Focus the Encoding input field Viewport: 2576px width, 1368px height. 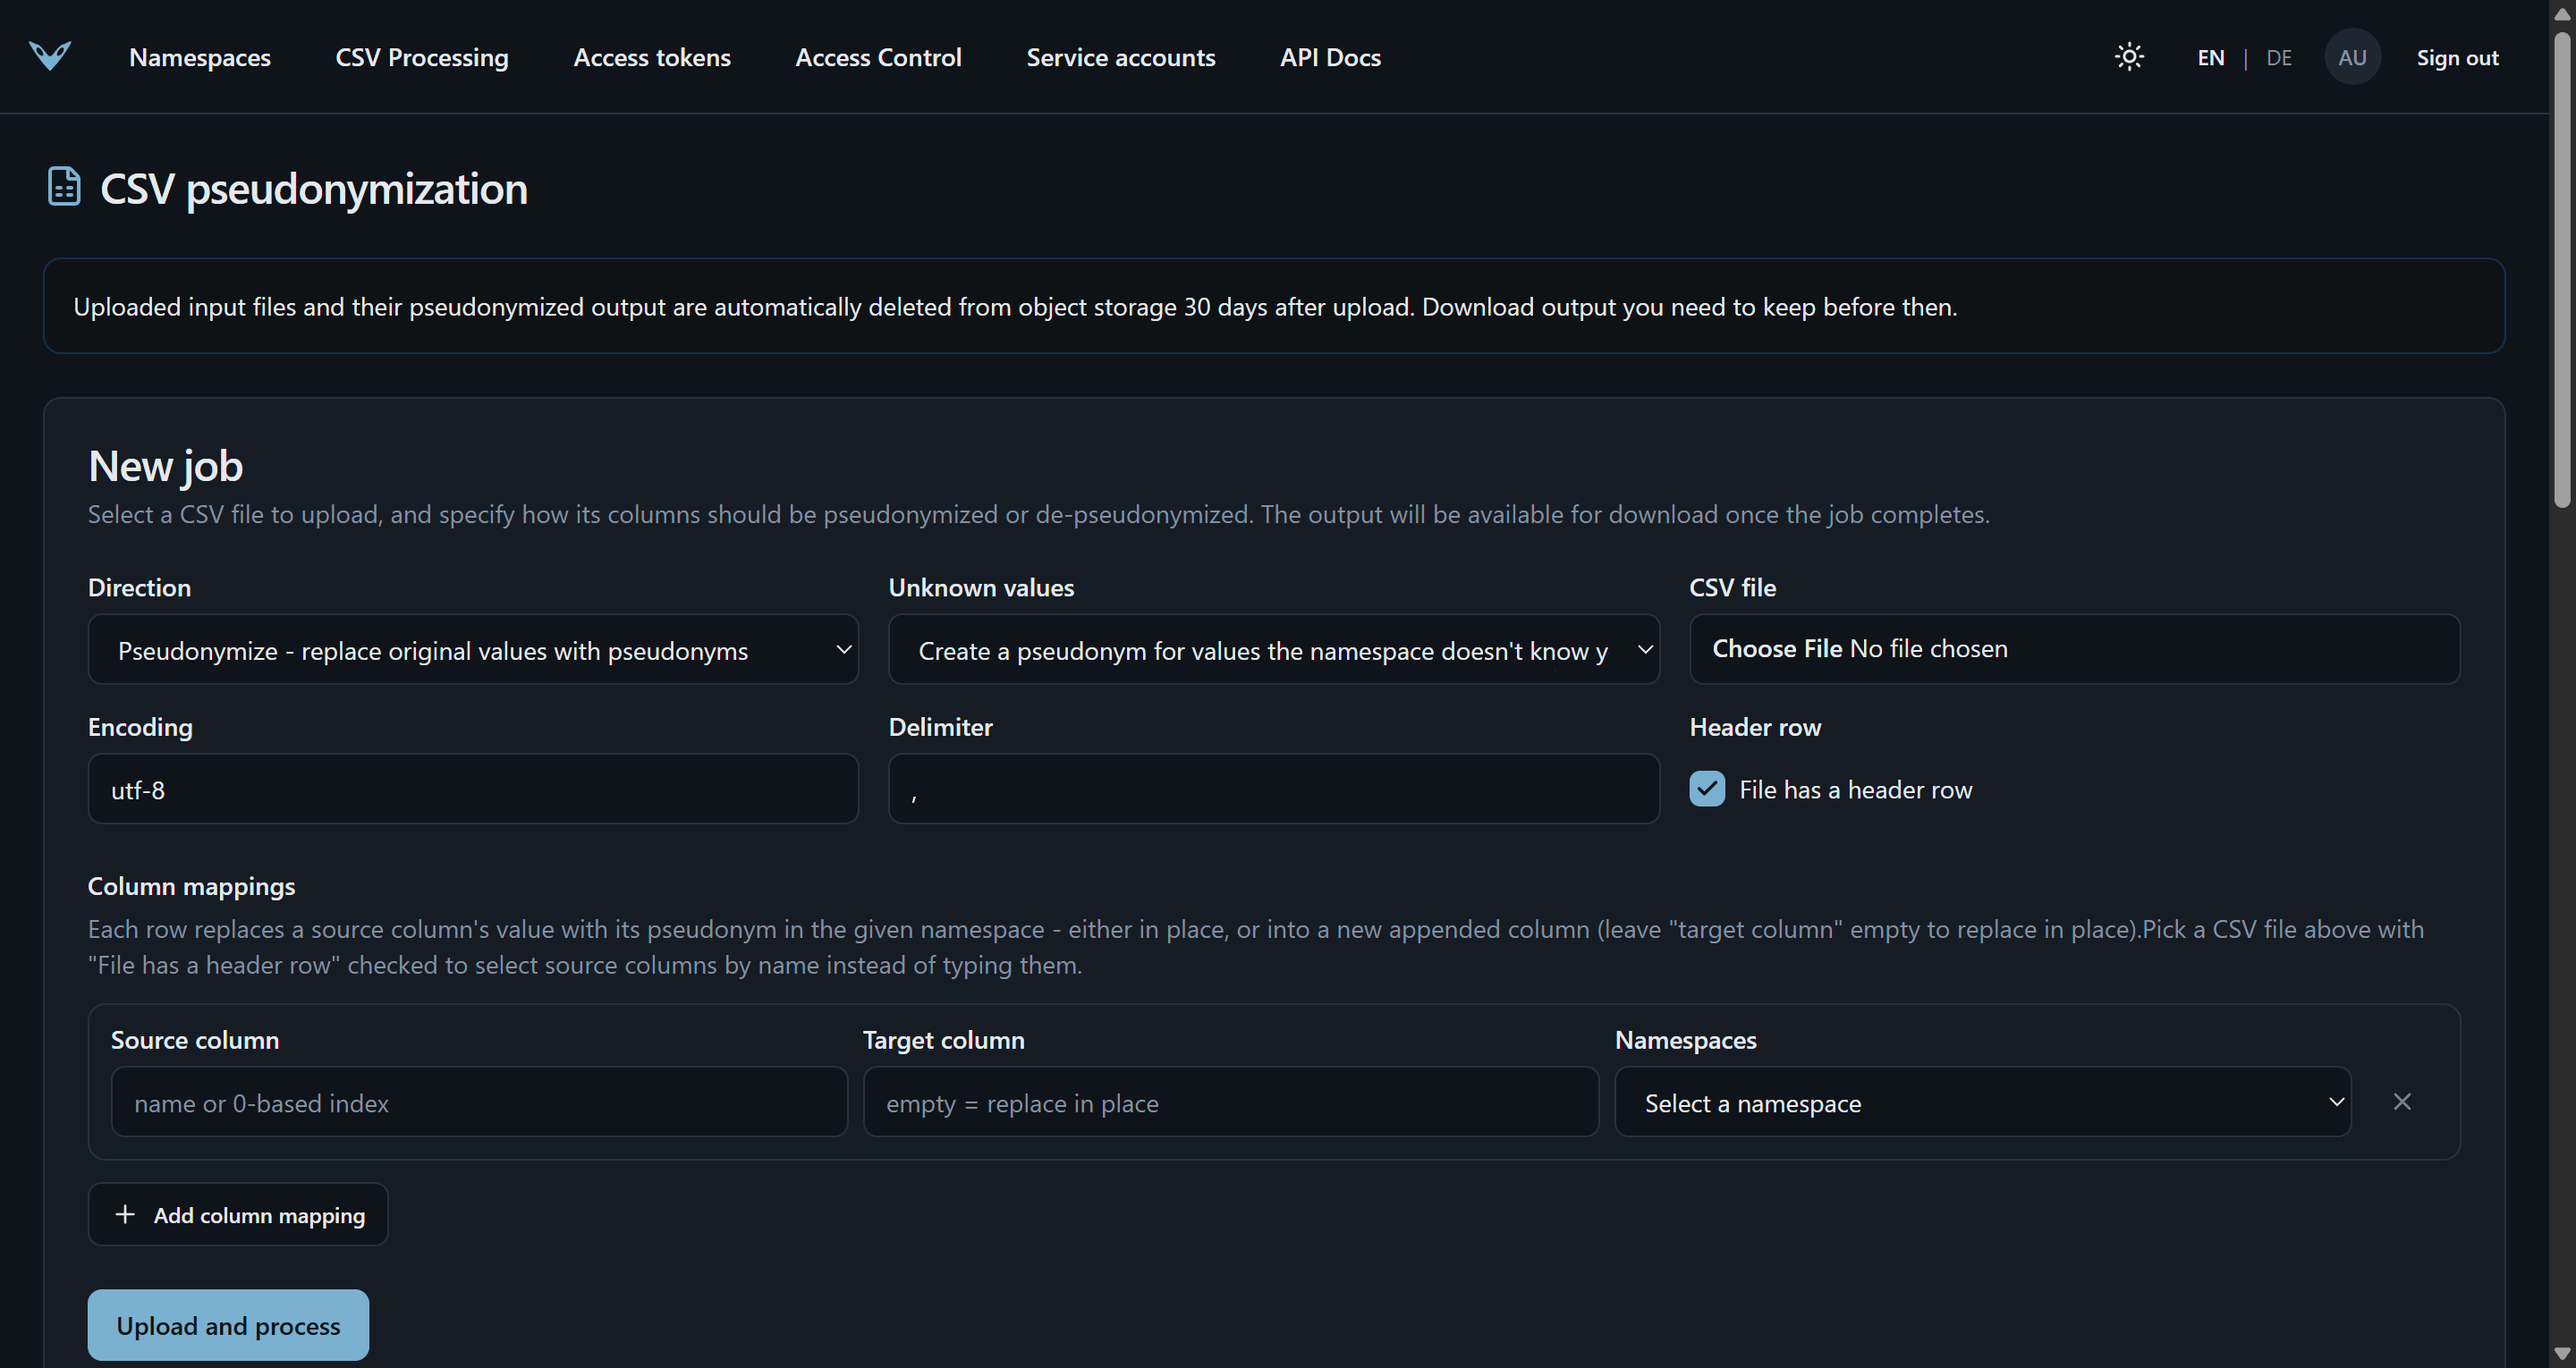(473, 789)
